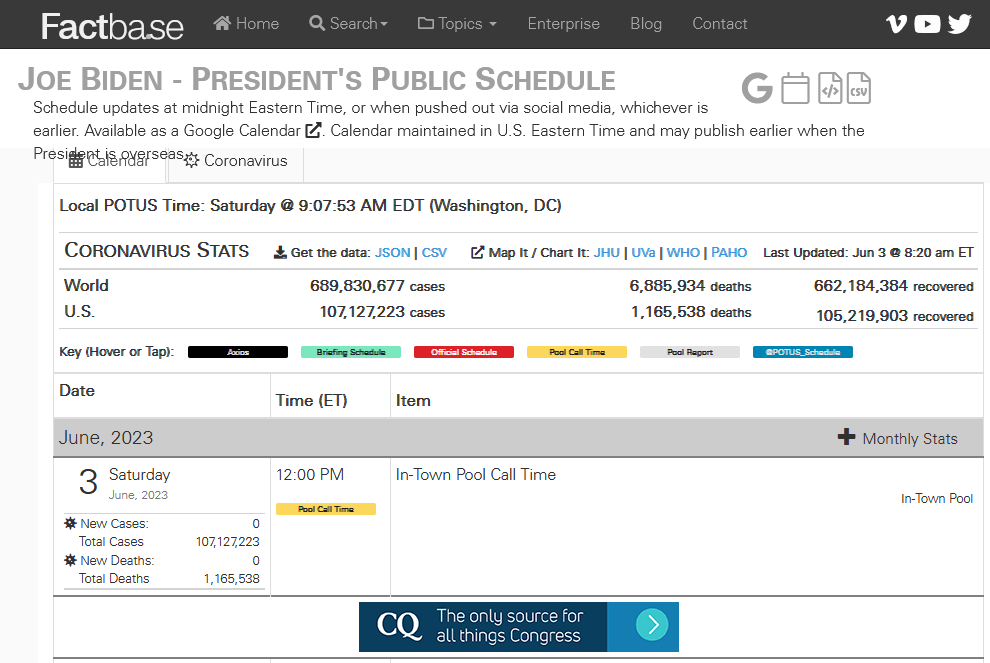Click the arrow button on CQ ad
Image resolution: width=990 pixels, height=663 pixels.
[x=652, y=624]
